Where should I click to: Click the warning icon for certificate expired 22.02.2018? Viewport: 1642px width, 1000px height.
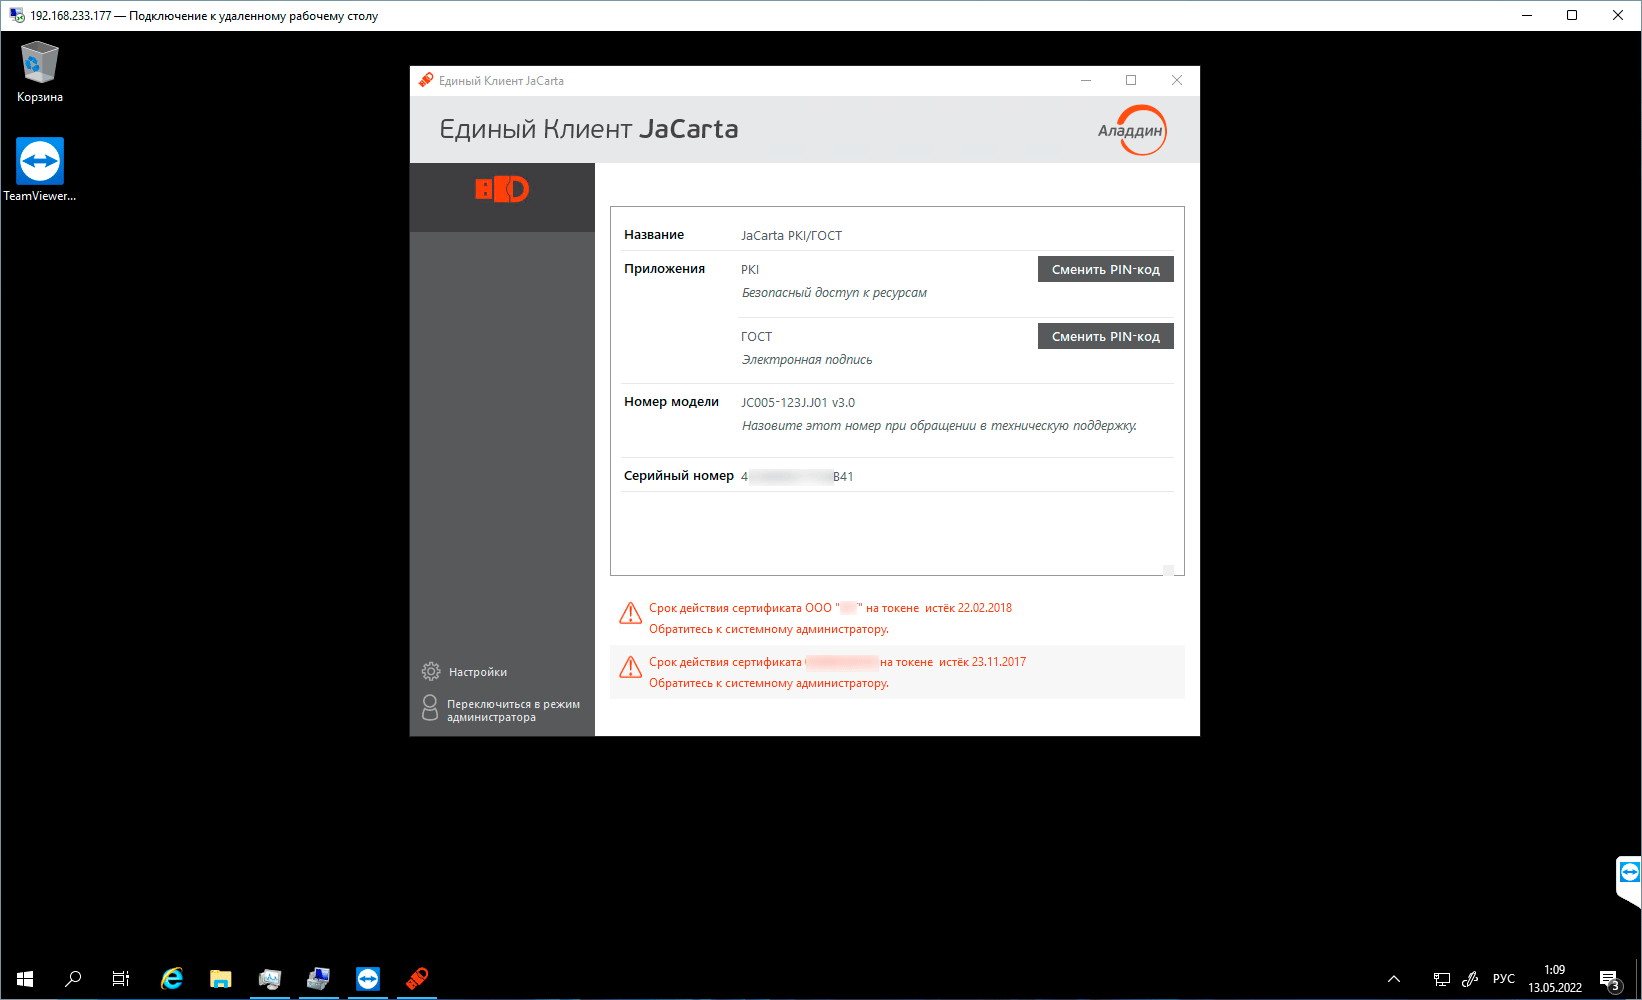pyautogui.click(x=631, y=613)
